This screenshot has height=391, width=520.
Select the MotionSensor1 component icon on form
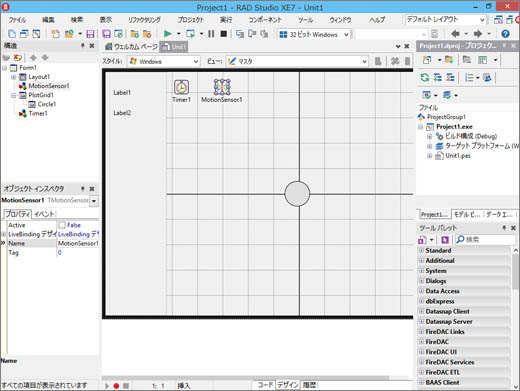click(222, 87)
